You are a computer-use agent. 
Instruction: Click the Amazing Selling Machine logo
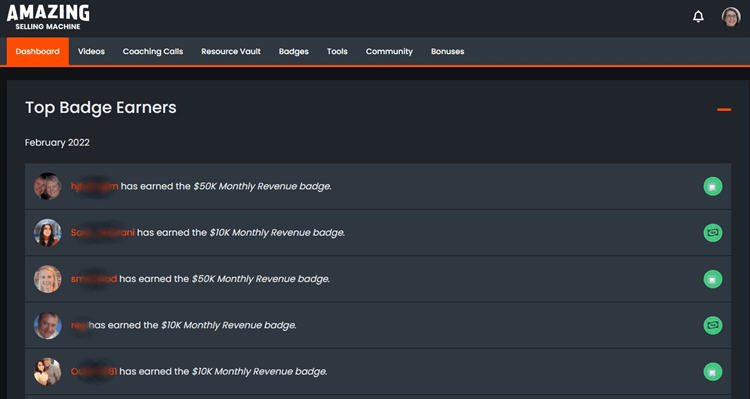tap(48, 17)
